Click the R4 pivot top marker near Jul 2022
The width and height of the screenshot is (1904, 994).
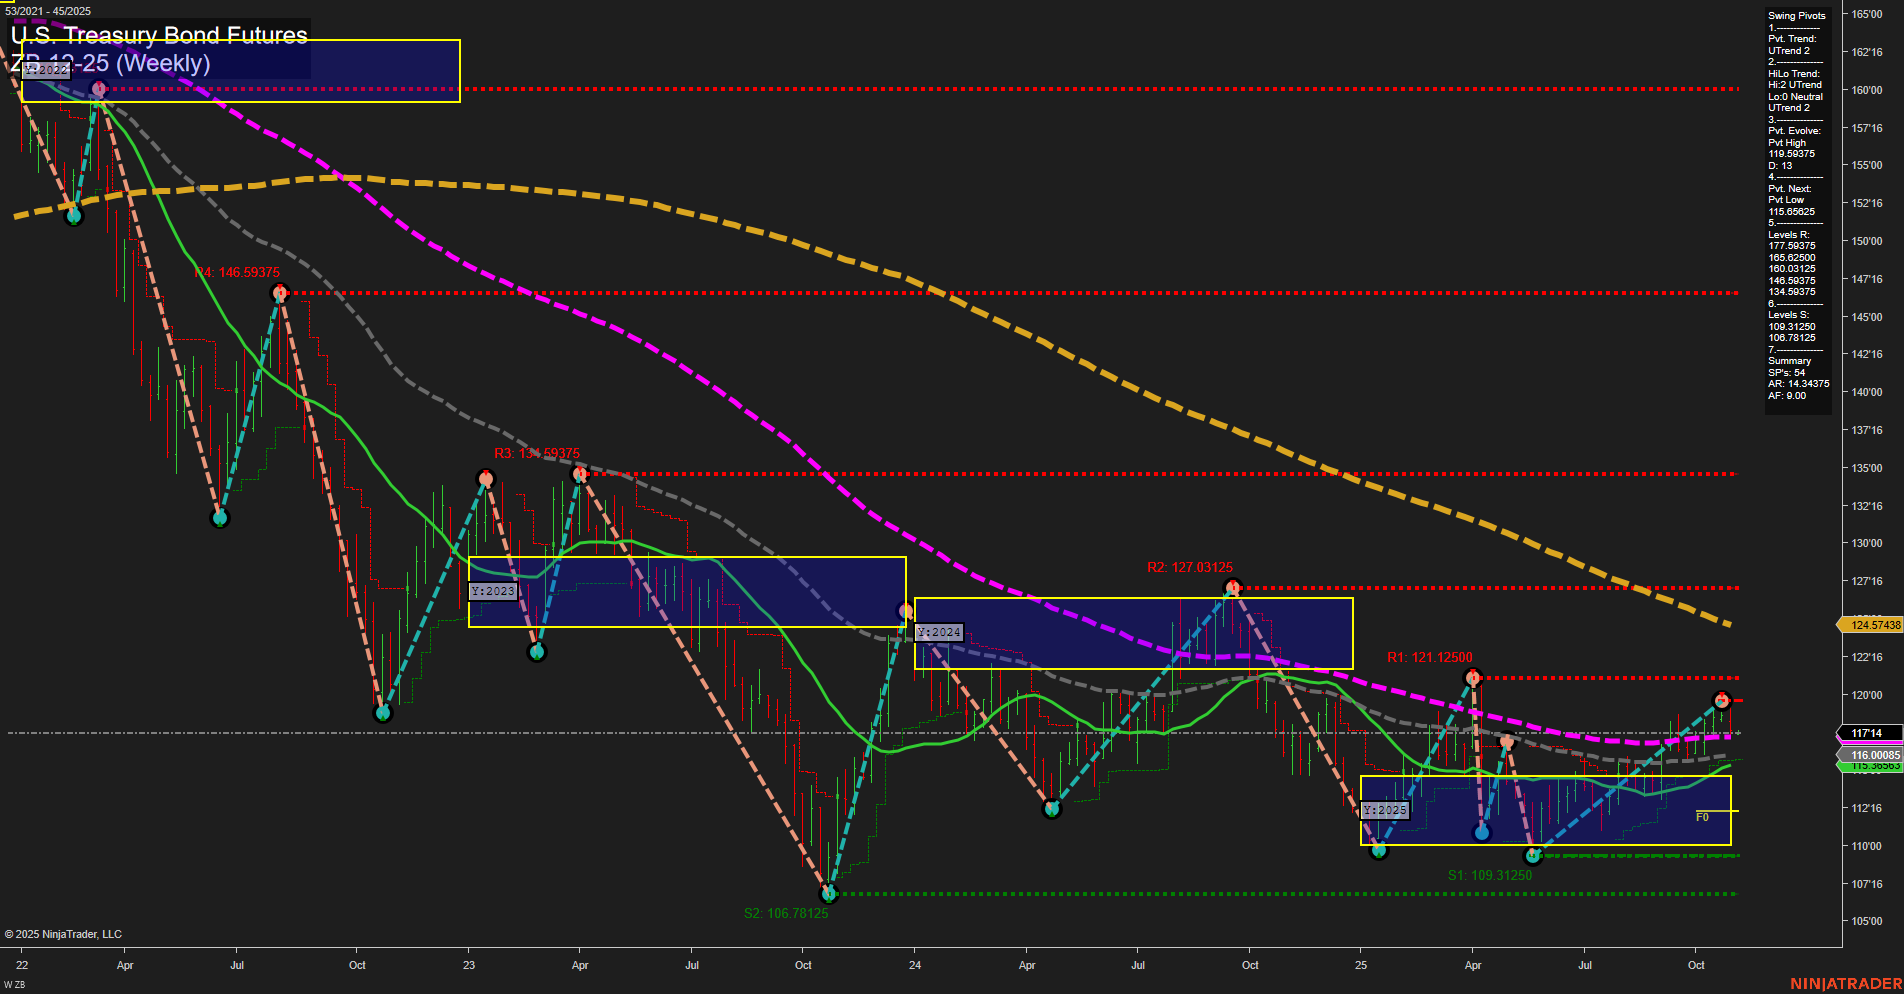pyautogui.click(x=279, y=292)
